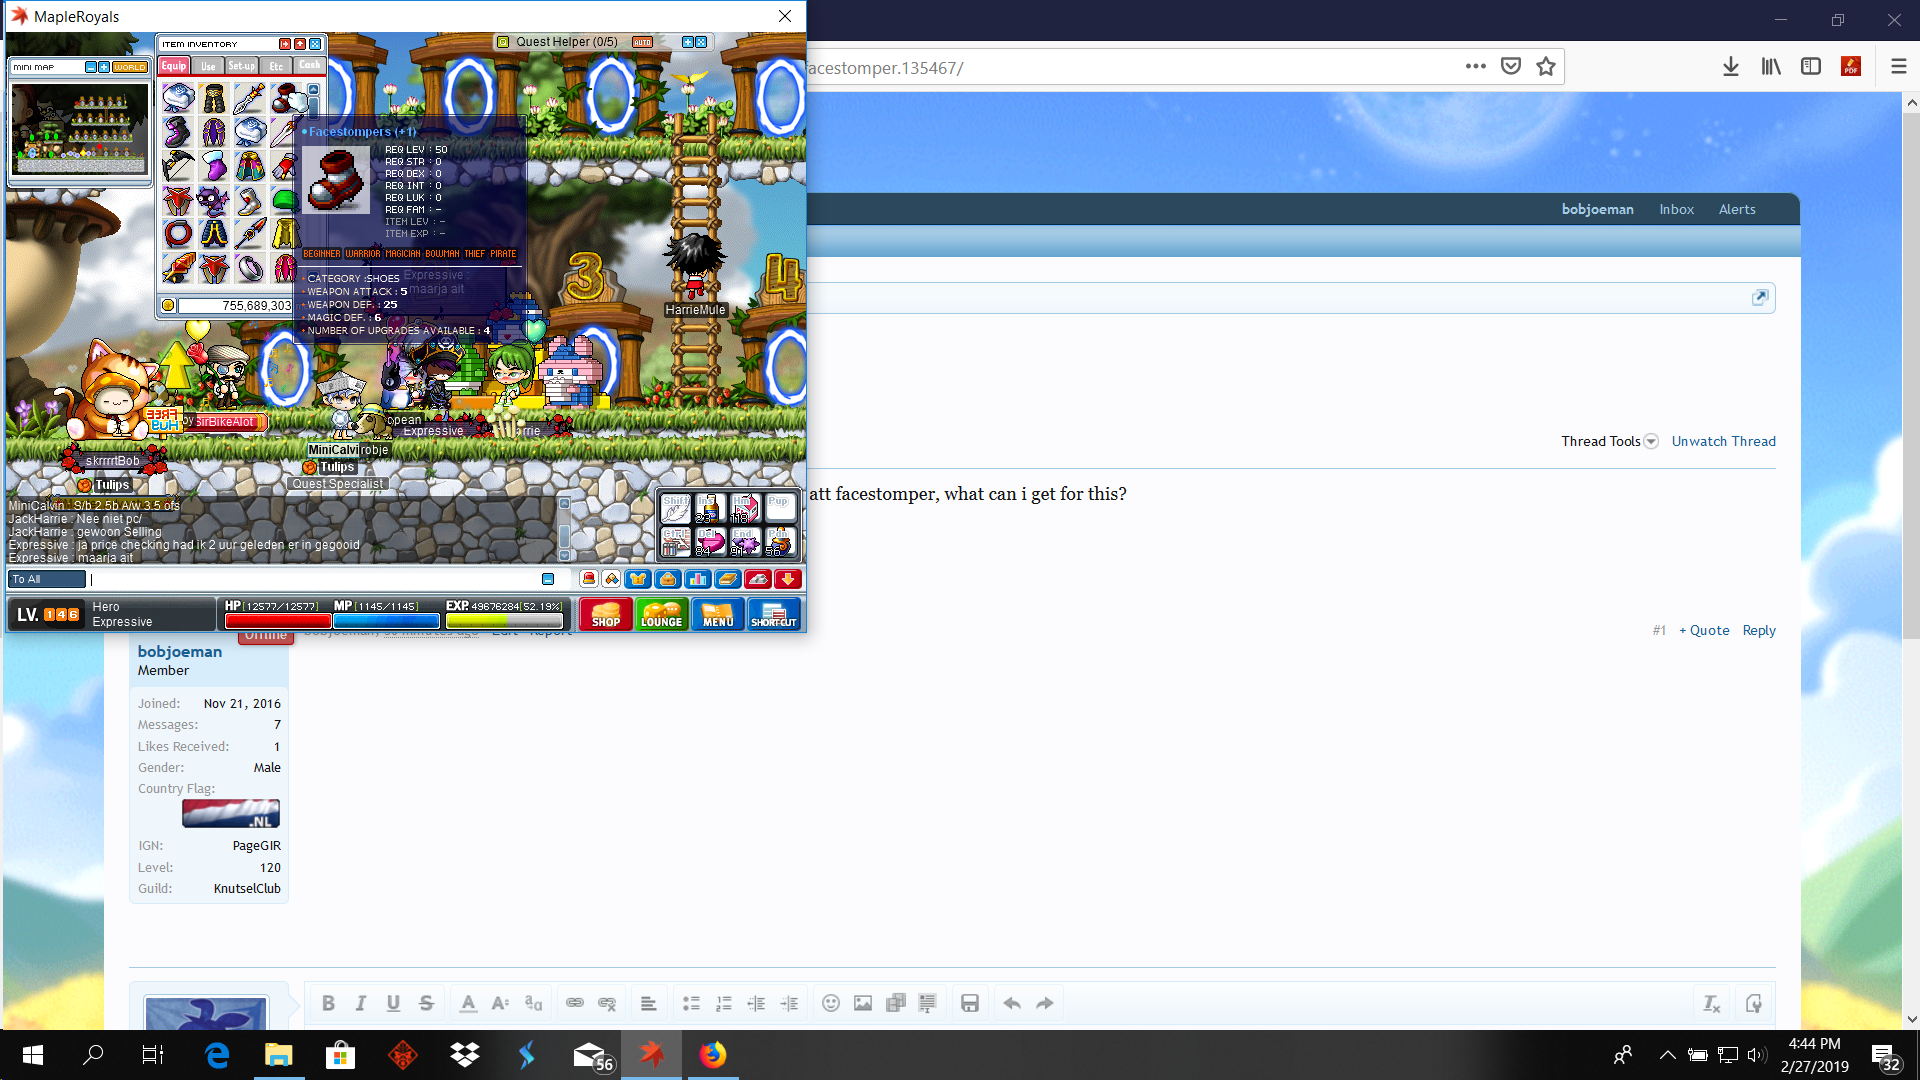Switch to the Etc inventory tab
The image size is (1920, 1080).
click(276, 66)
